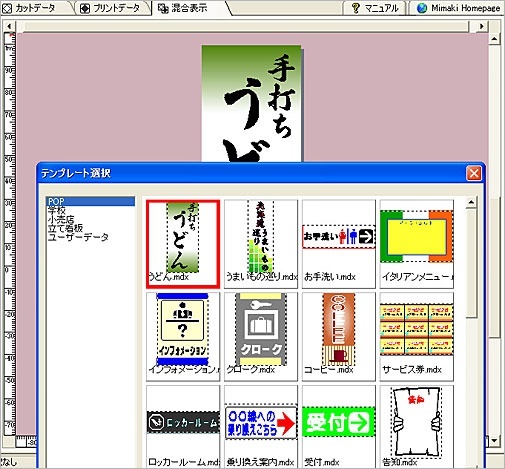Click the globe icon on Mimaki Homepage
The width and height of the screenshot is (505, 469).
(x=422, y=8)
